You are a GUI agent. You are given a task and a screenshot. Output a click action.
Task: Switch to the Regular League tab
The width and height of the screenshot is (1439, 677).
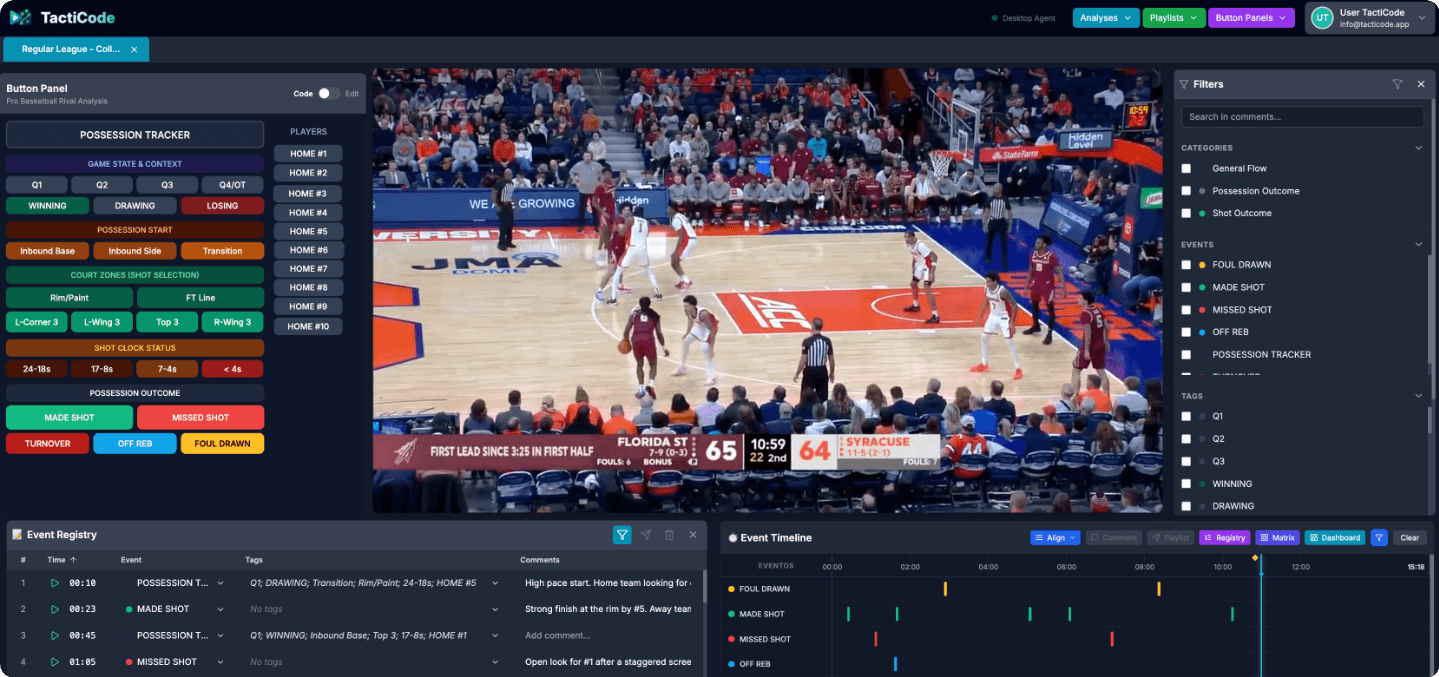click(x=70, y=49)
